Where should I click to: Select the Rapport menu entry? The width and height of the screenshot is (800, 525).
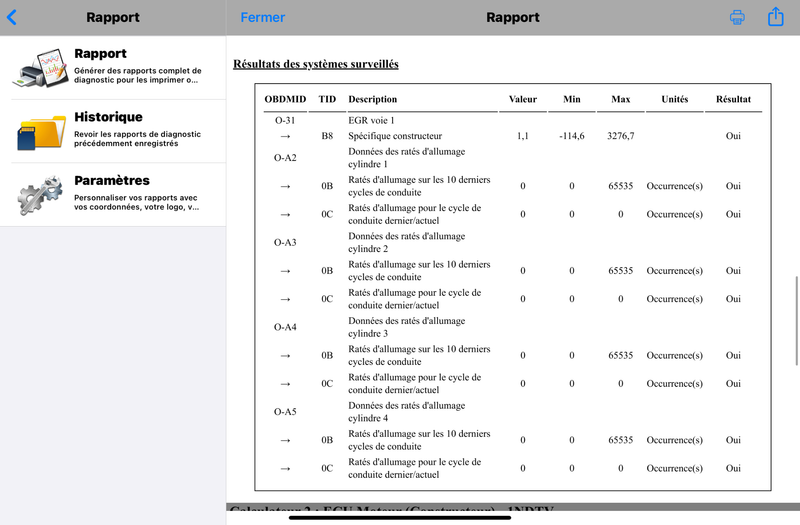pyautogui.click(x=113, y=68)
